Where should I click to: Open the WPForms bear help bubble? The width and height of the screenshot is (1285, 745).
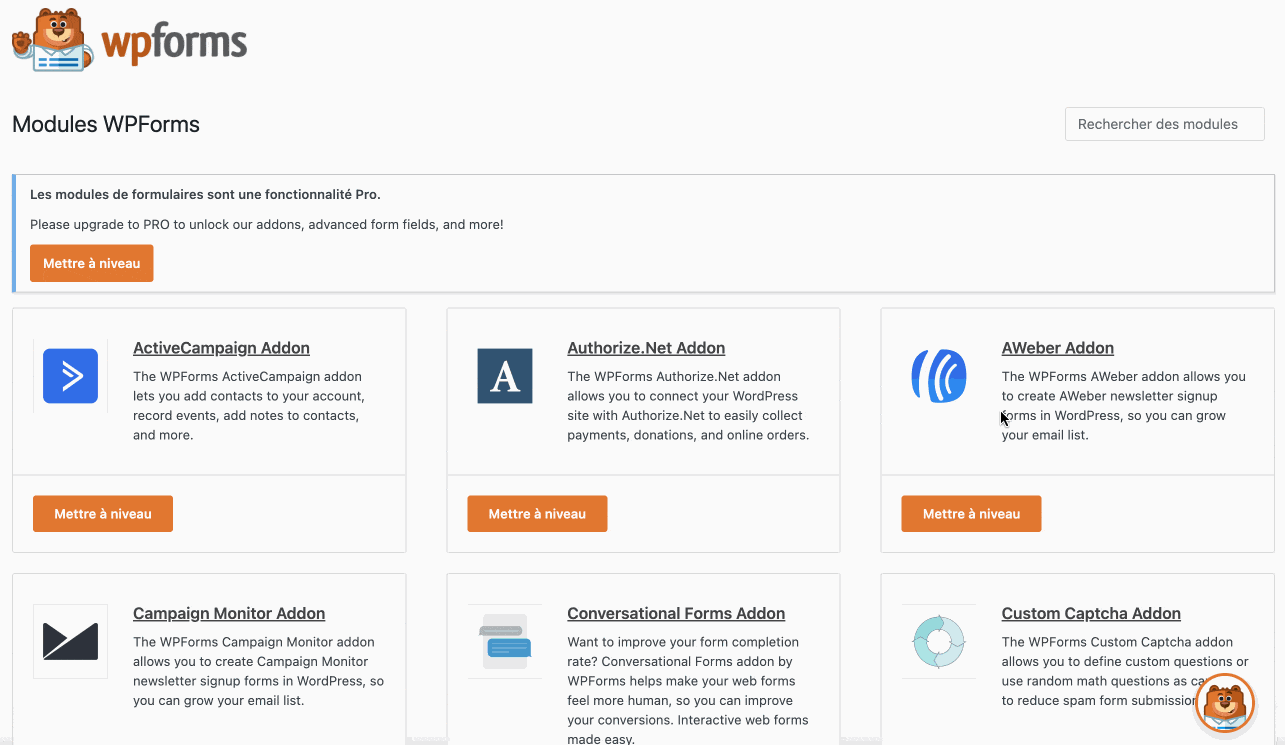click(1224, 704)
